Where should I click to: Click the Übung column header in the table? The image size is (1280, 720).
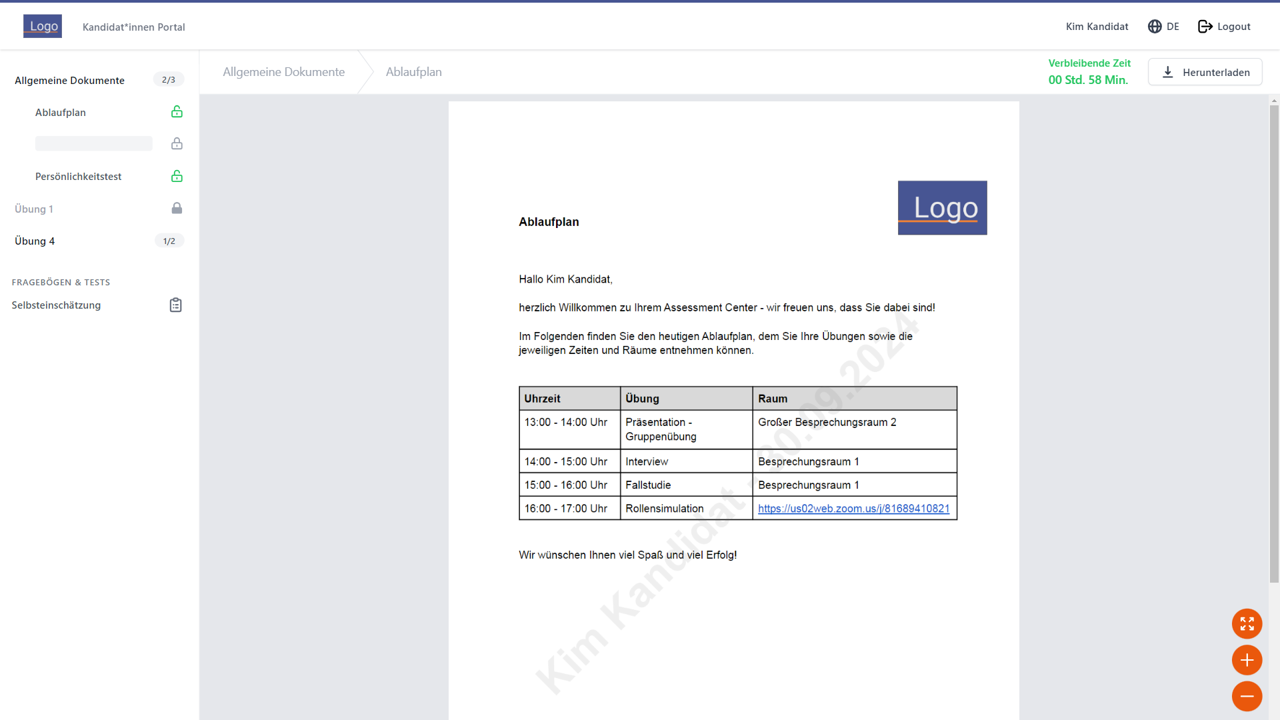click(687, 398)
